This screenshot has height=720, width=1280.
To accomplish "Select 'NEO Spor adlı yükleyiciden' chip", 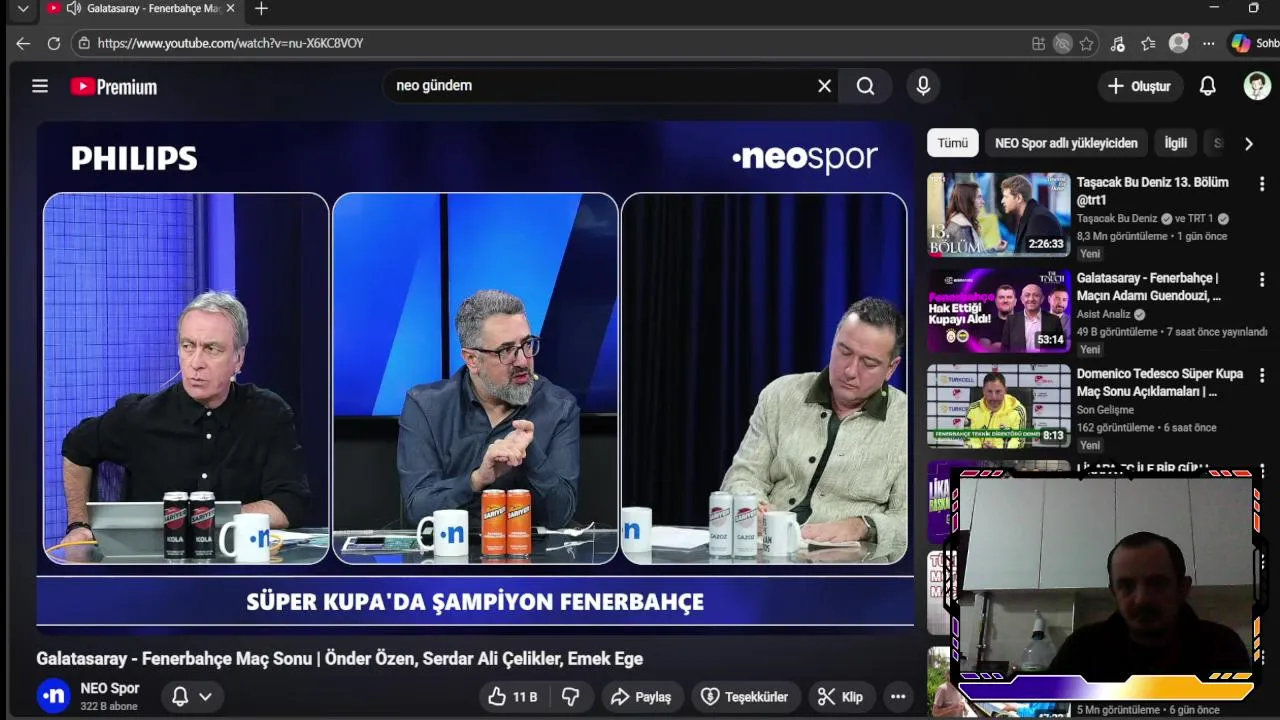I will [1066, 143].
